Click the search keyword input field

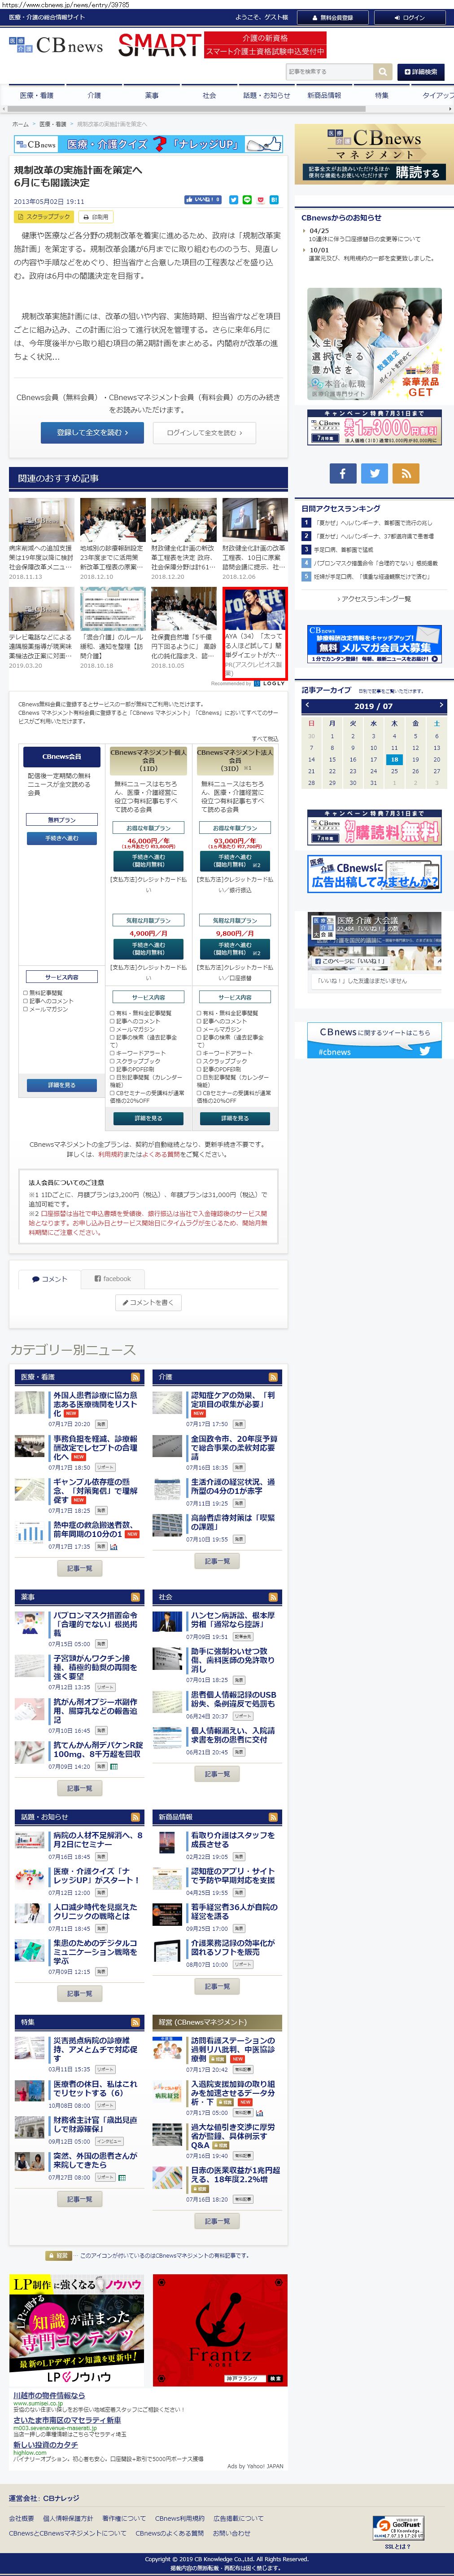point(330,72)
